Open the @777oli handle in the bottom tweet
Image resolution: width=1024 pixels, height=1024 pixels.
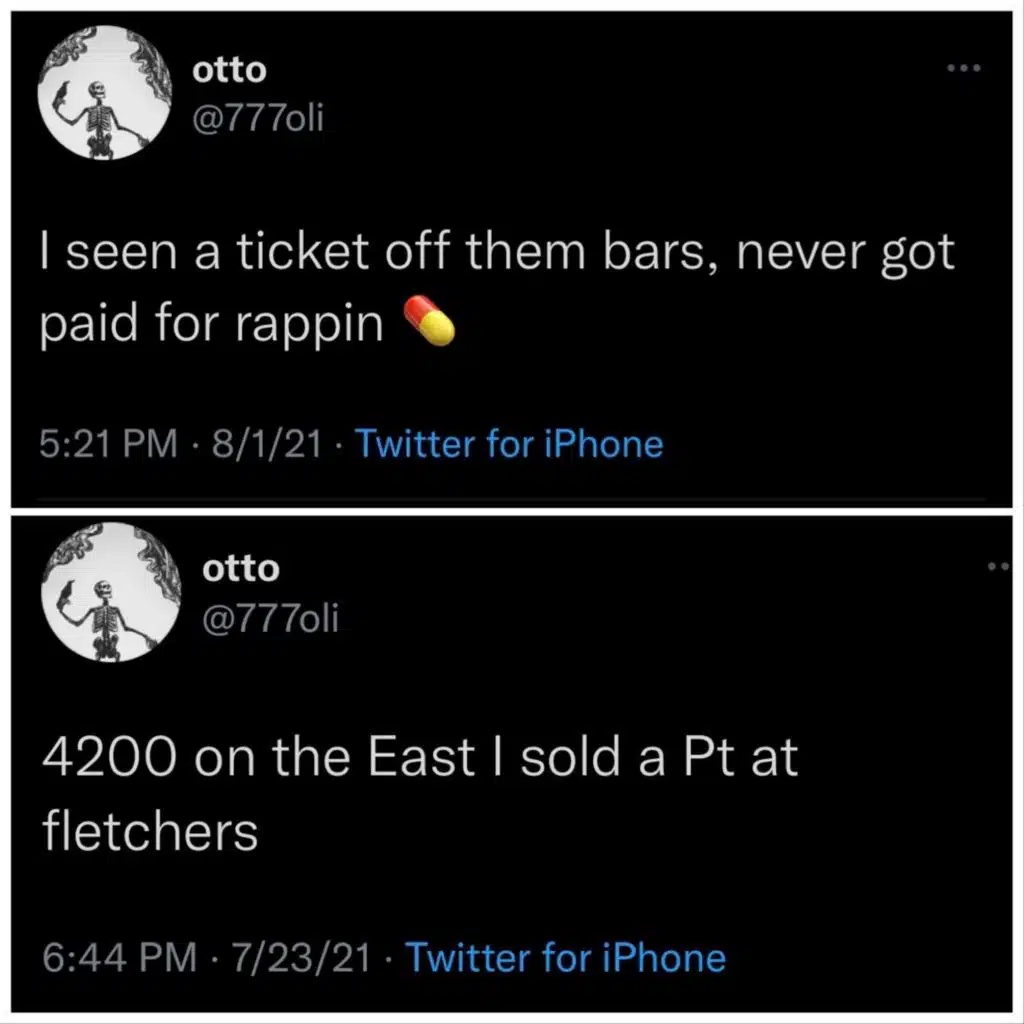271,618
